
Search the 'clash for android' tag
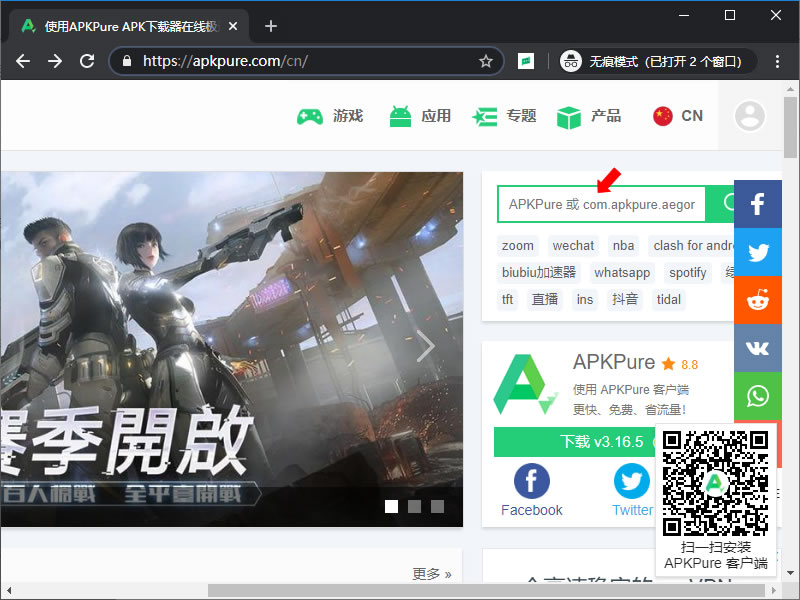[691, 246]
